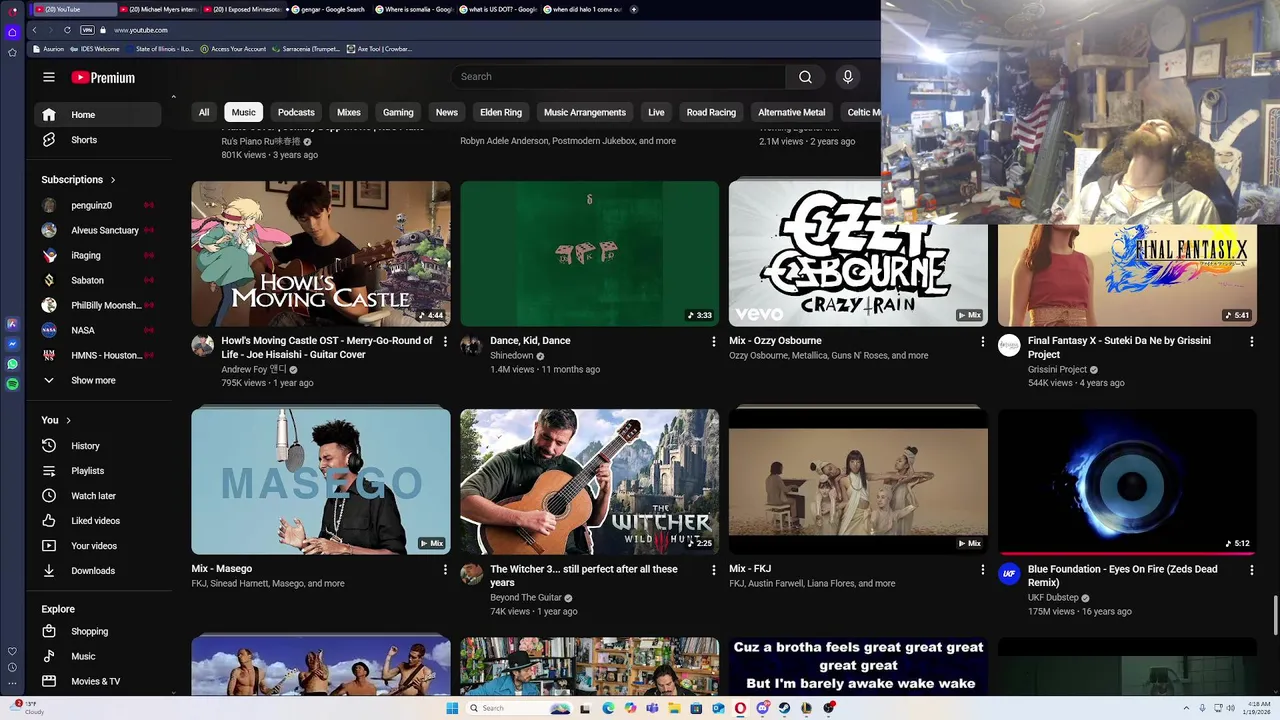Open Messenger in the Opera sidebar
The width and height of the screenshot is (1280, 720).
(12, 344)
